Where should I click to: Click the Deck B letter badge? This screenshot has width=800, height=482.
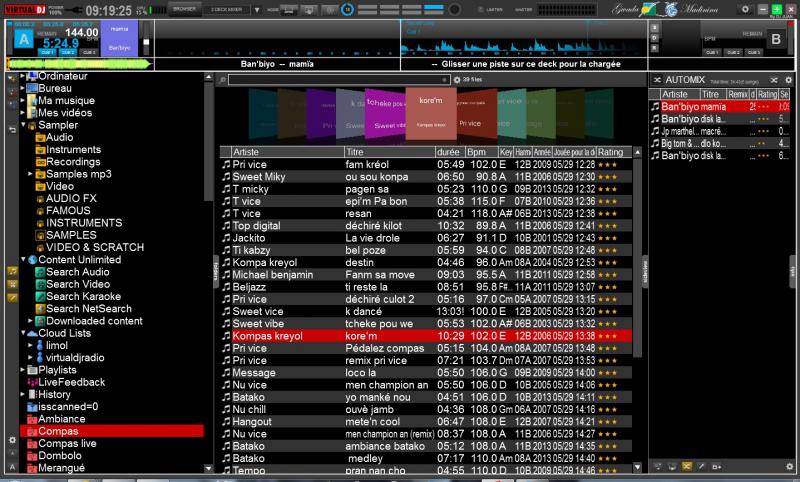775,39
